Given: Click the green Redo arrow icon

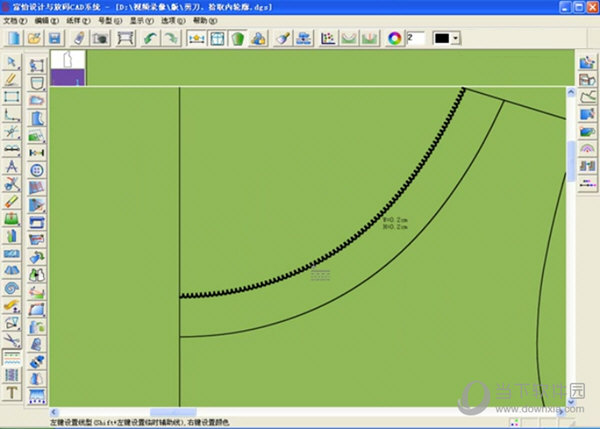Looking at the screenshot, I should click(x=172, y=38).
